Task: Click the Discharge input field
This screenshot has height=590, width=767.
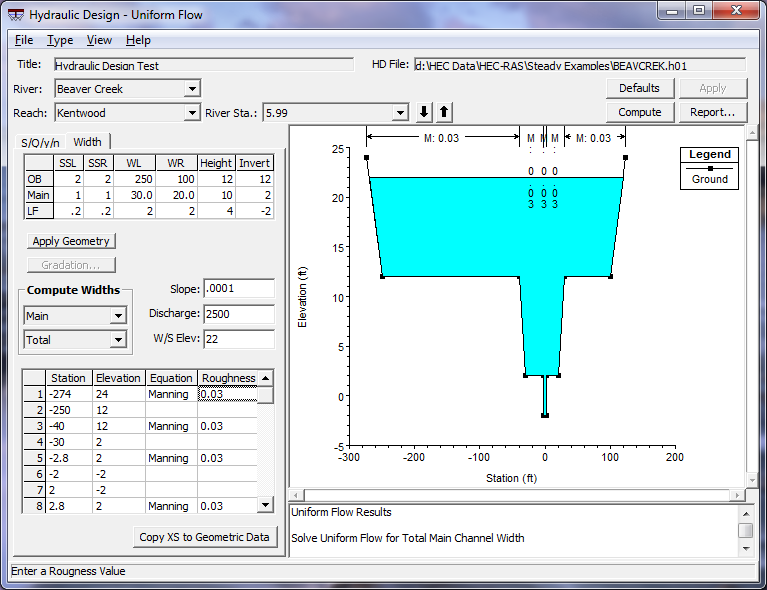Action: [238, 314]
